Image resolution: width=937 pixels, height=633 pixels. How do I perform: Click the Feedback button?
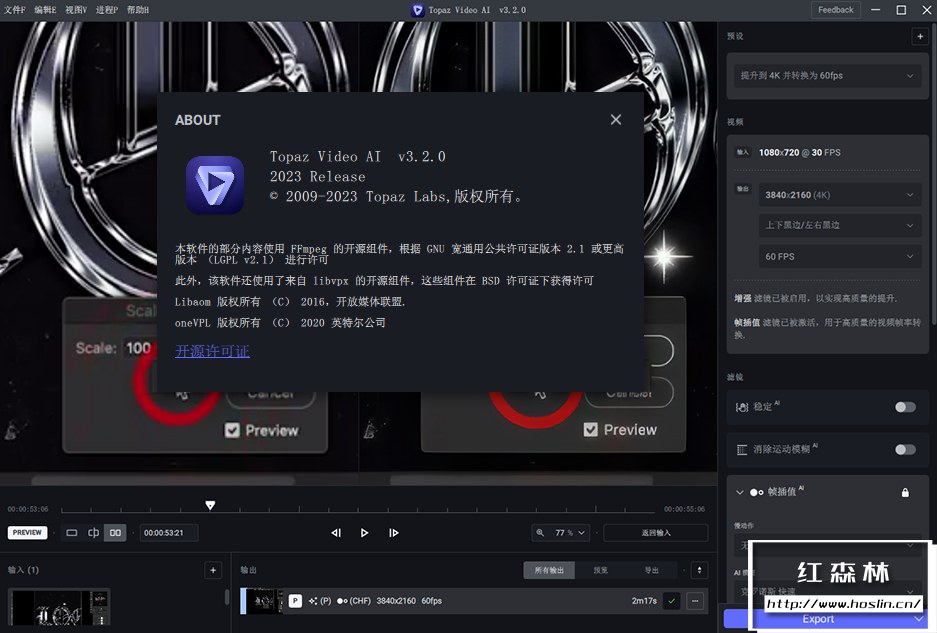point(835,10)
